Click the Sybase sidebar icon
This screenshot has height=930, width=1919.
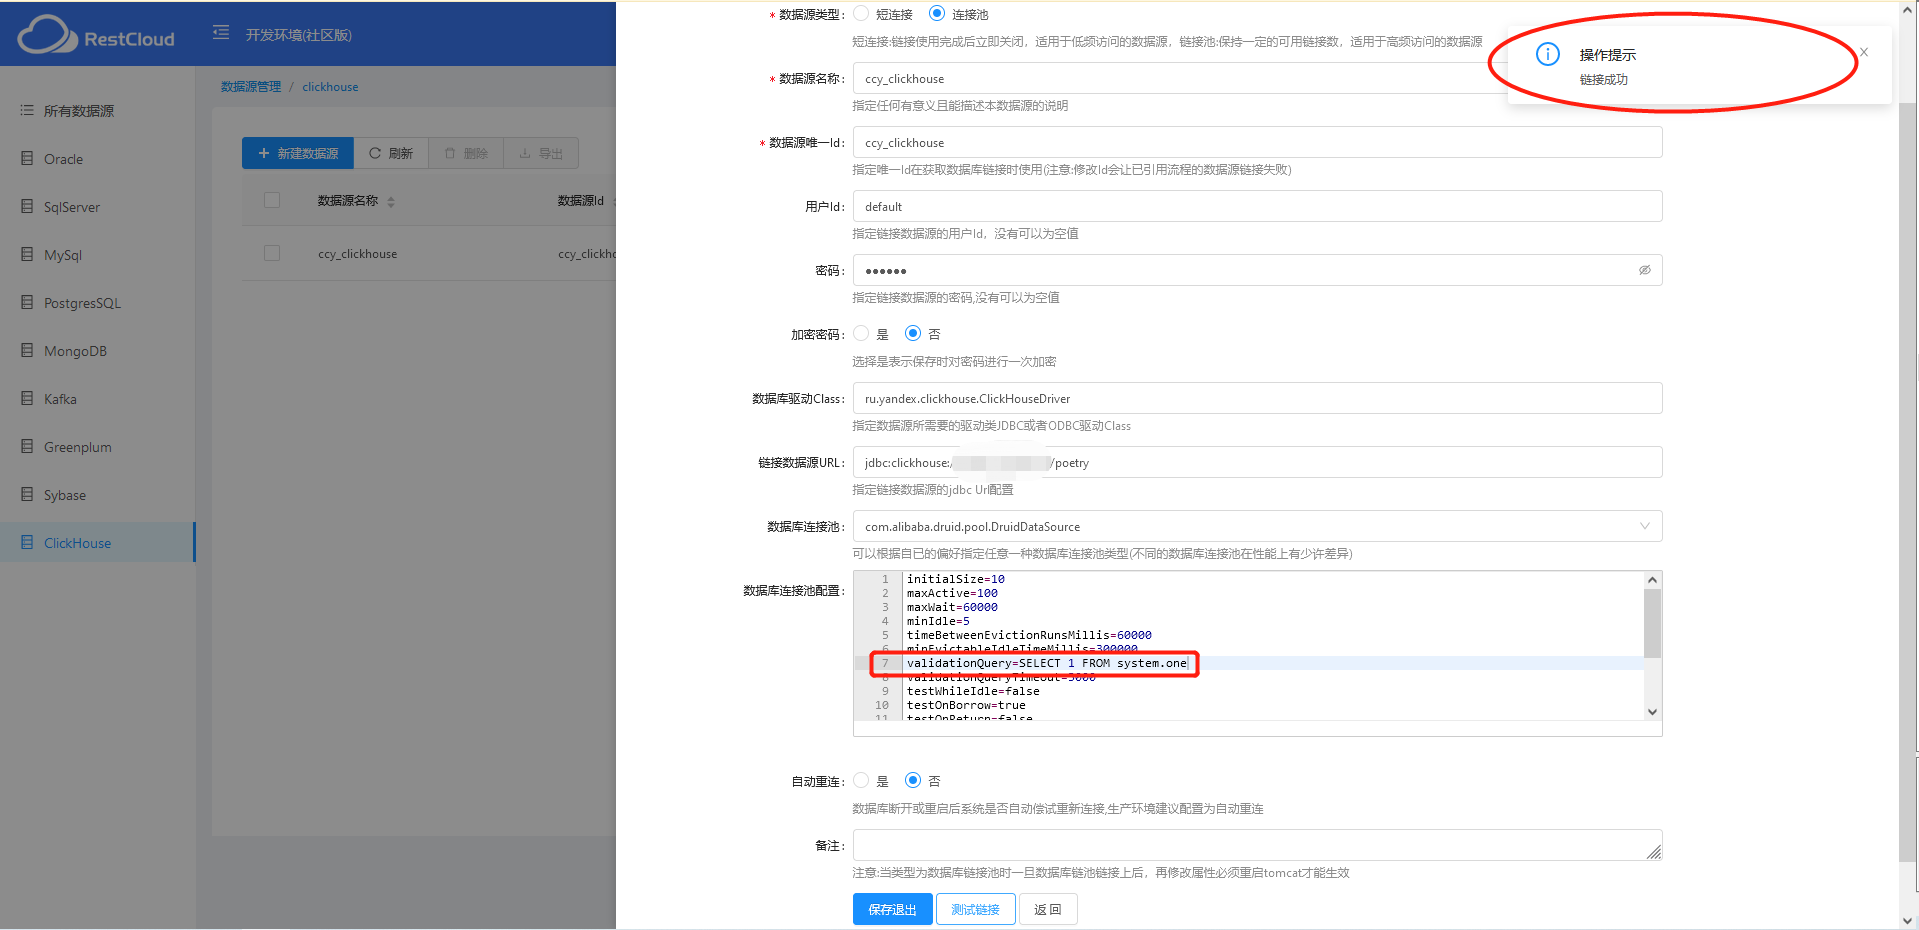[x=27, y=494]
